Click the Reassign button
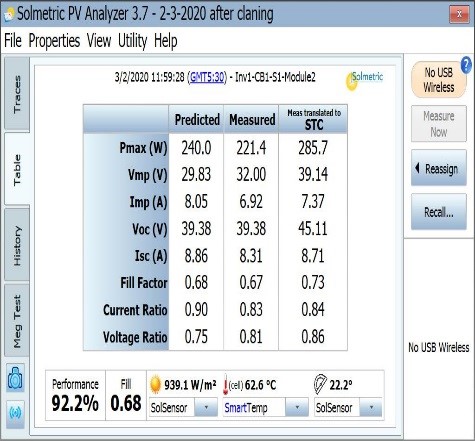Screen dimensions: 475x441 [439, 168]
